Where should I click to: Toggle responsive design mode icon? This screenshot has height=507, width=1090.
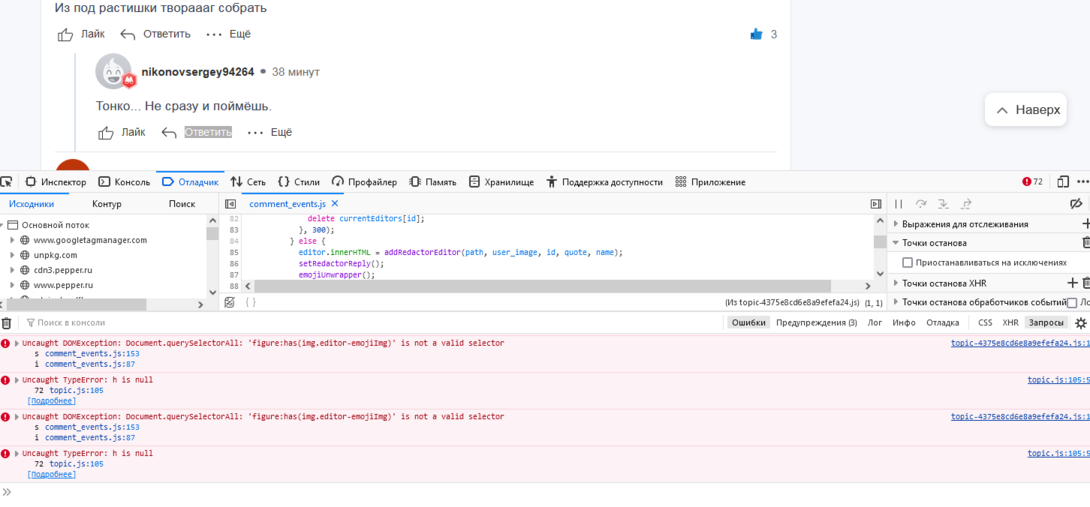pos(1063,182)
